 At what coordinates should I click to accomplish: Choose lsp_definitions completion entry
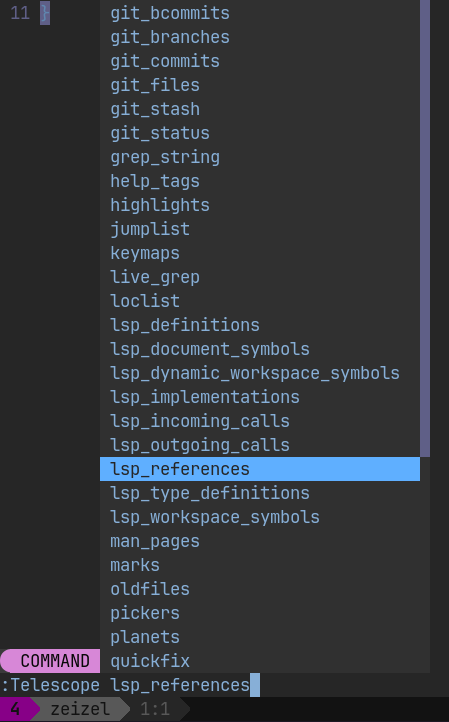[260, 325]
